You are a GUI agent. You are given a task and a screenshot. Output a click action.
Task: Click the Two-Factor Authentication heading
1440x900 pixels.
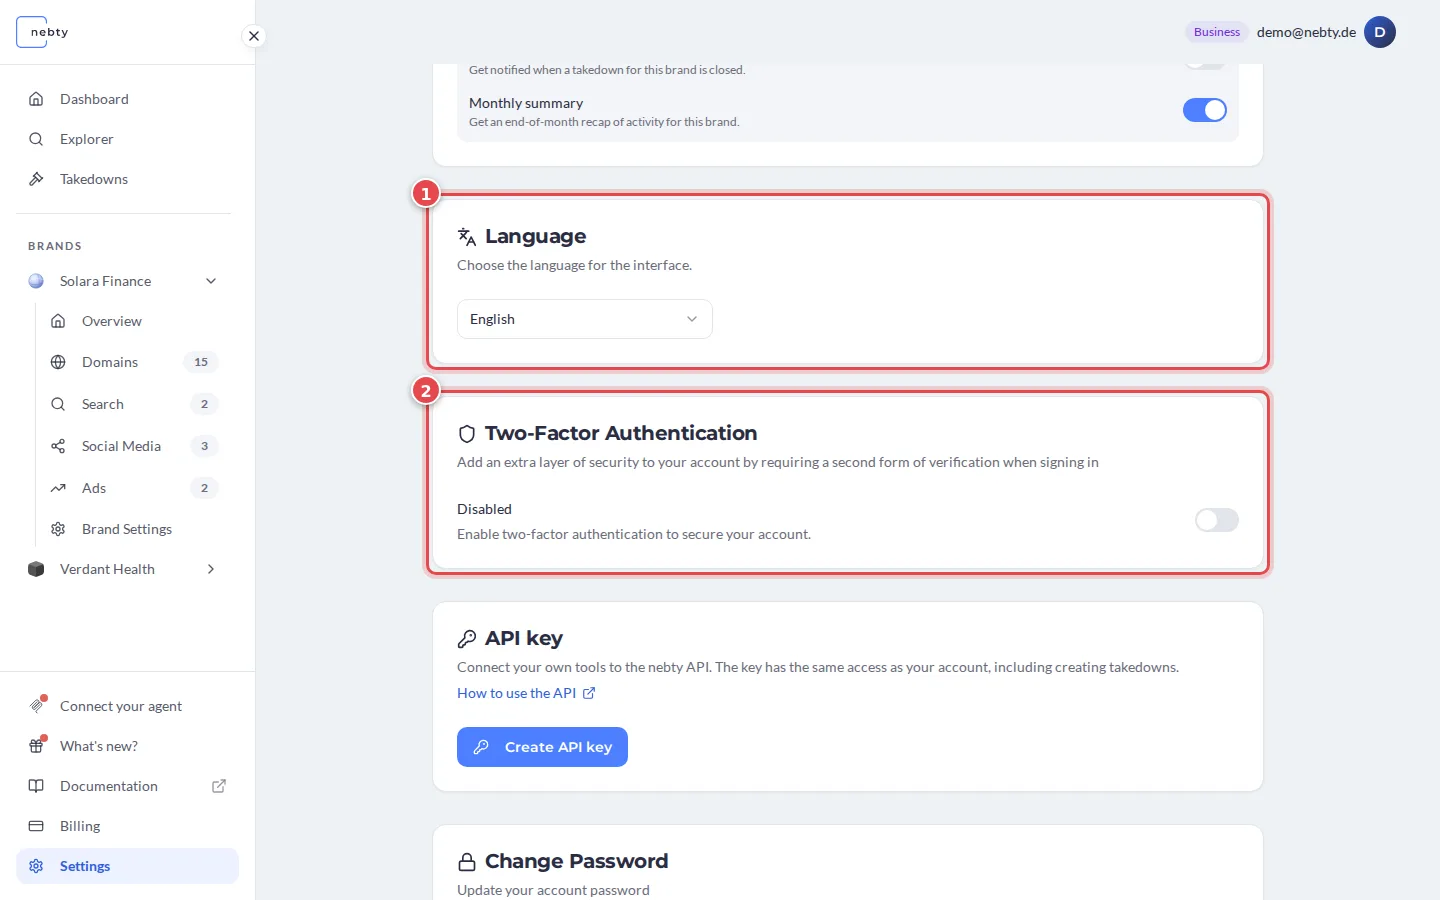621,433
